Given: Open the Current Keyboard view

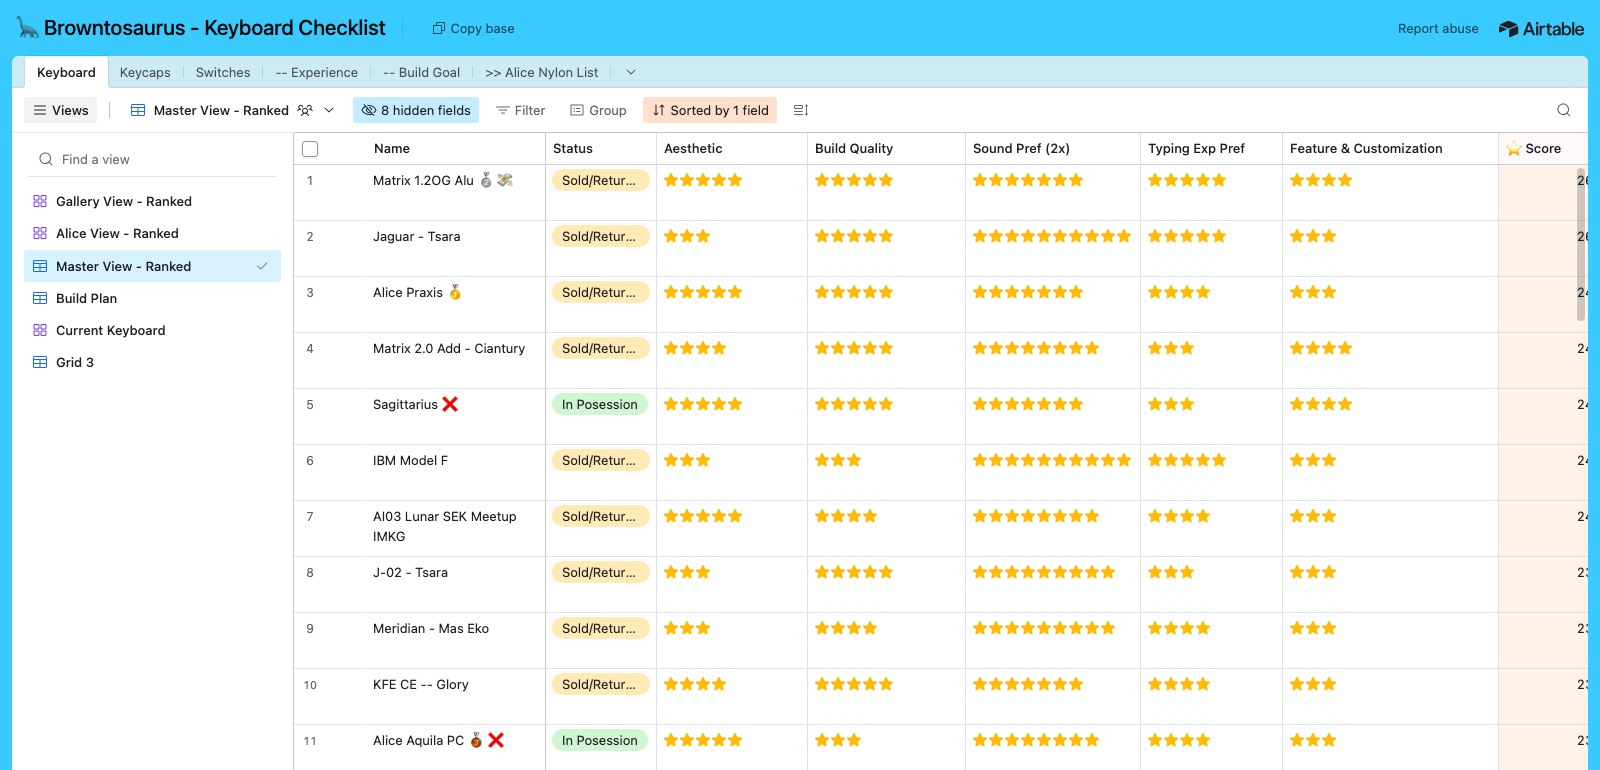Looking at the screenshot, I should [x=152, y=330].
